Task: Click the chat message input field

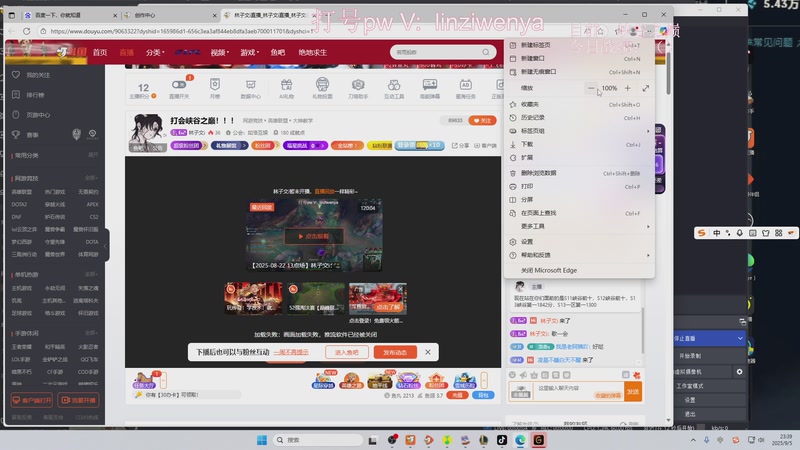Action: [x=576, y=392]
